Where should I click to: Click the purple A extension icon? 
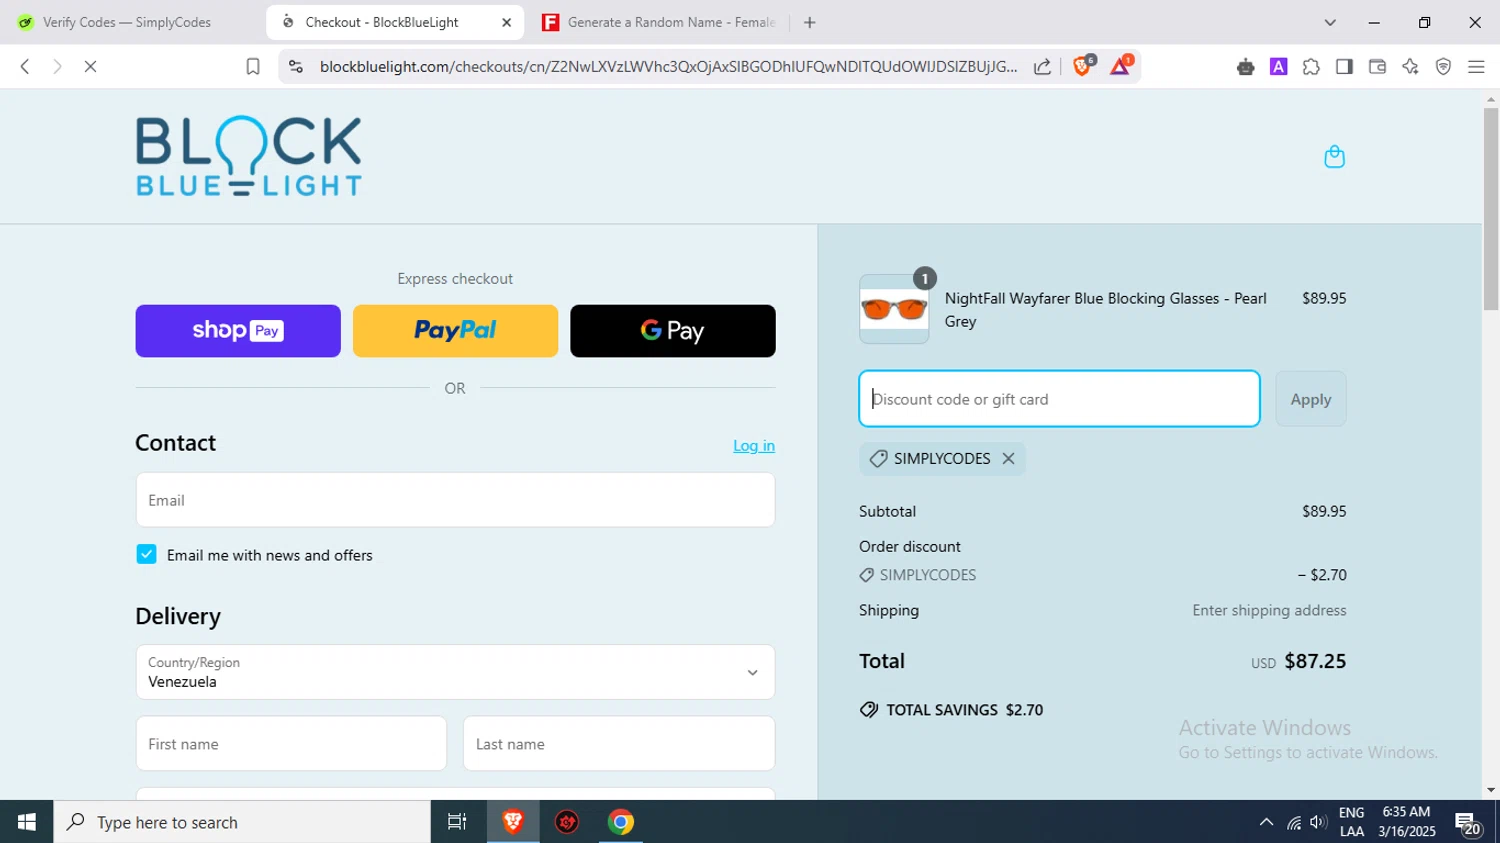click(1278, 66)
